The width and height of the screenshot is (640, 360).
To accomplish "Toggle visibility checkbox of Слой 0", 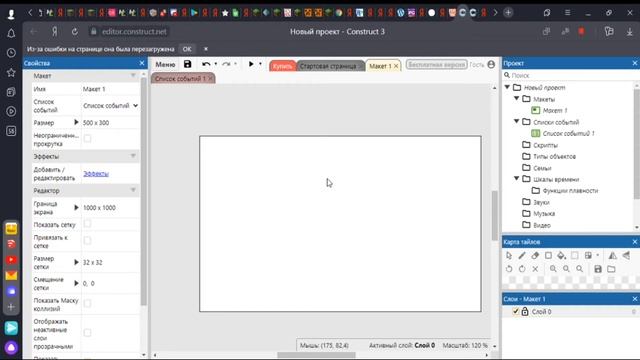I will point(516,311).
